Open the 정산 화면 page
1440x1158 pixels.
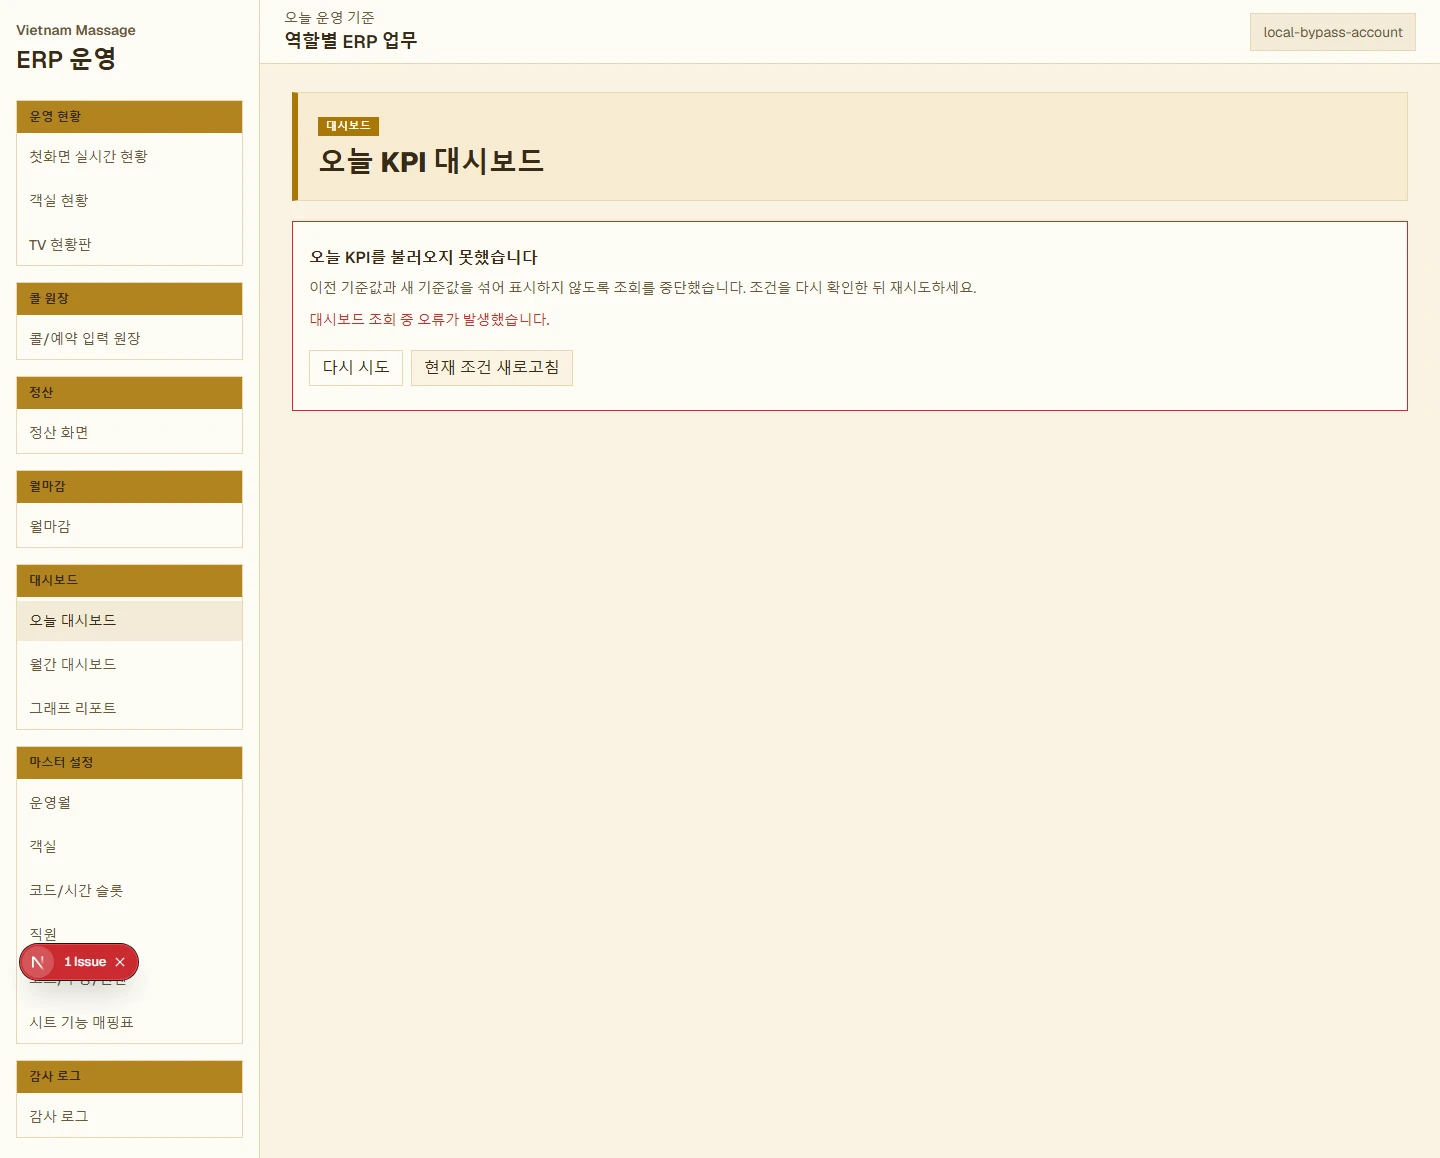[x=129, y=432]
